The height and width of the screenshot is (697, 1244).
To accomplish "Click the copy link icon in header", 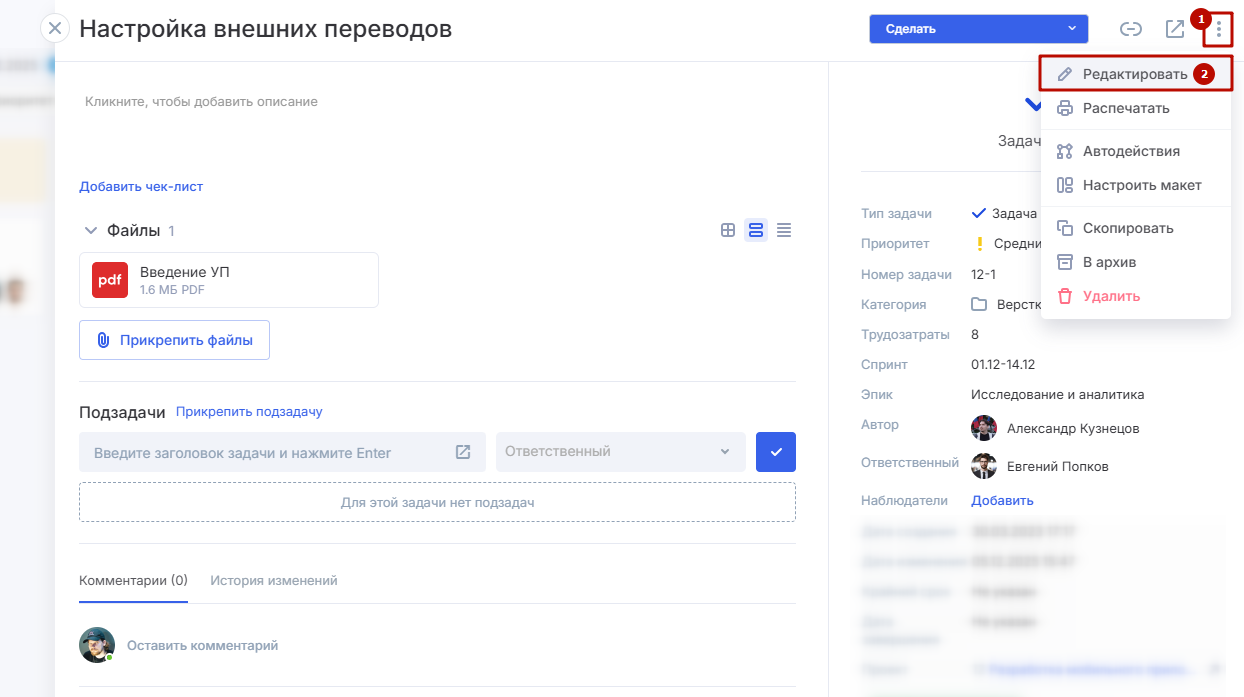I will click(x=1130, y=29).
